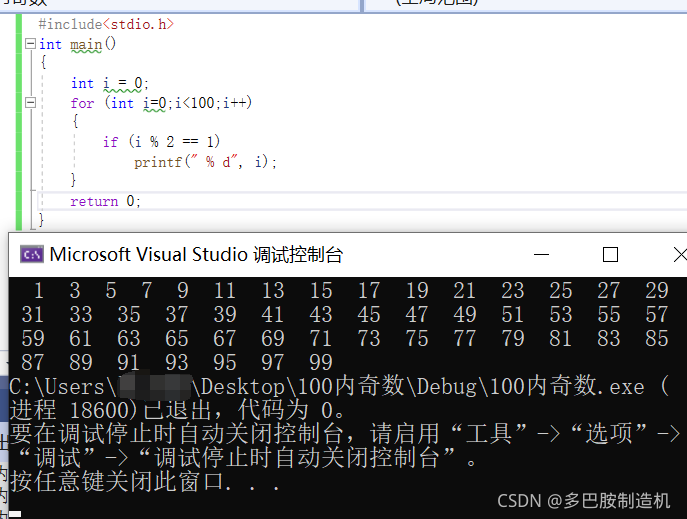The width and height of the screenshot is (687, 519).
Task: Click the number 99 in console output
Action: click(321, 363)
